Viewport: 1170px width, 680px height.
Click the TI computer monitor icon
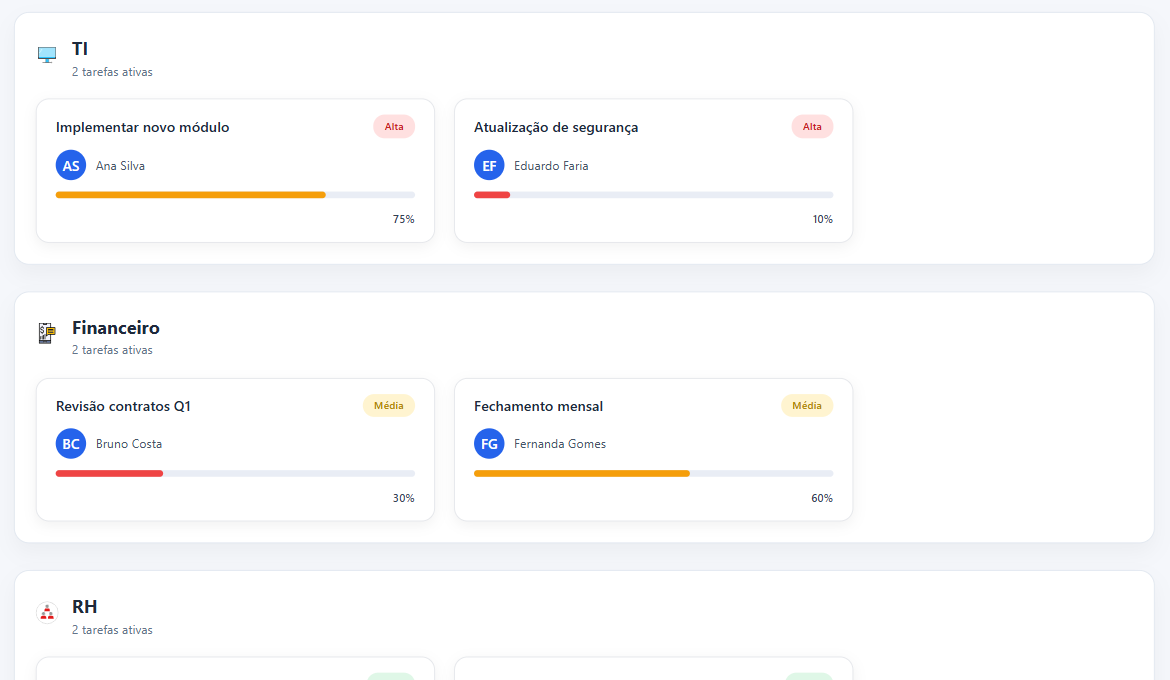tap(47, 54)
